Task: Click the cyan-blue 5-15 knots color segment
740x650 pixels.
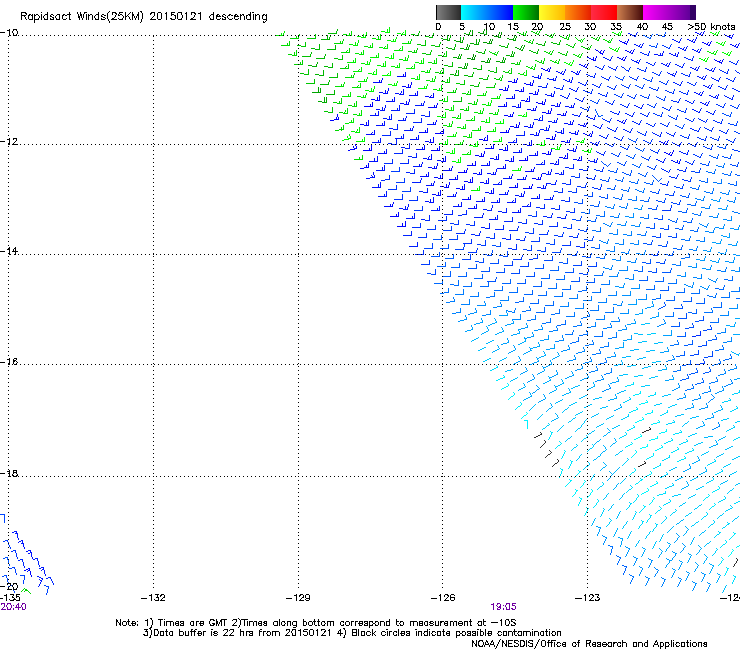Action: (x=487, y=12)
